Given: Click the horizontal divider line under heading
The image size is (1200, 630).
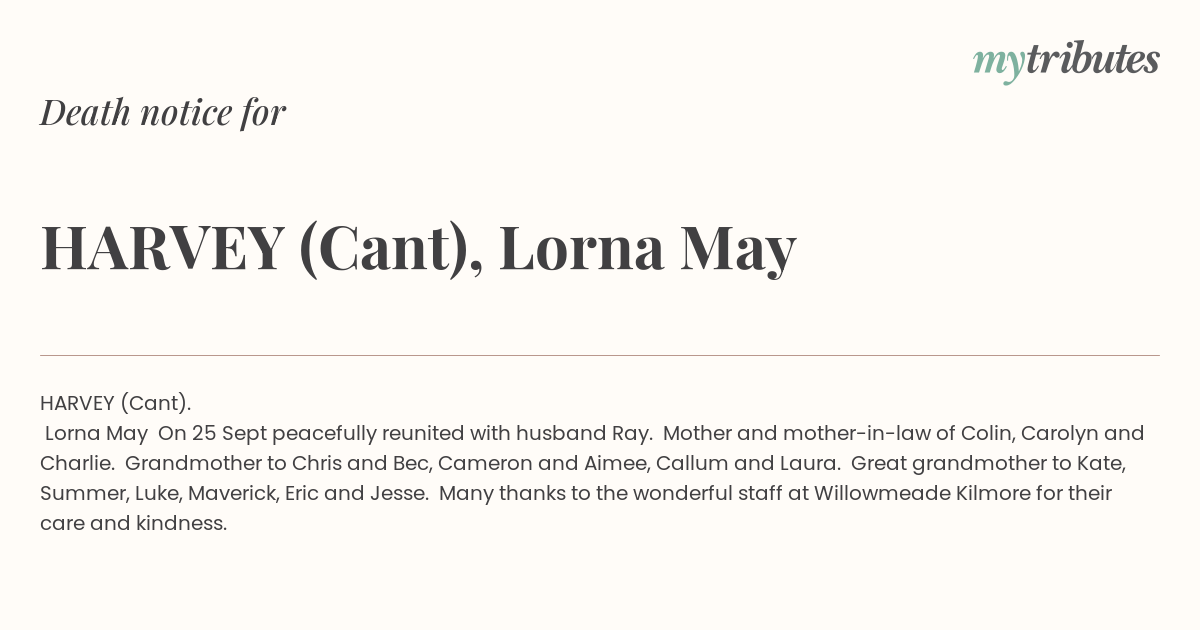Looking at the screenshot, I should coord(600,355).
